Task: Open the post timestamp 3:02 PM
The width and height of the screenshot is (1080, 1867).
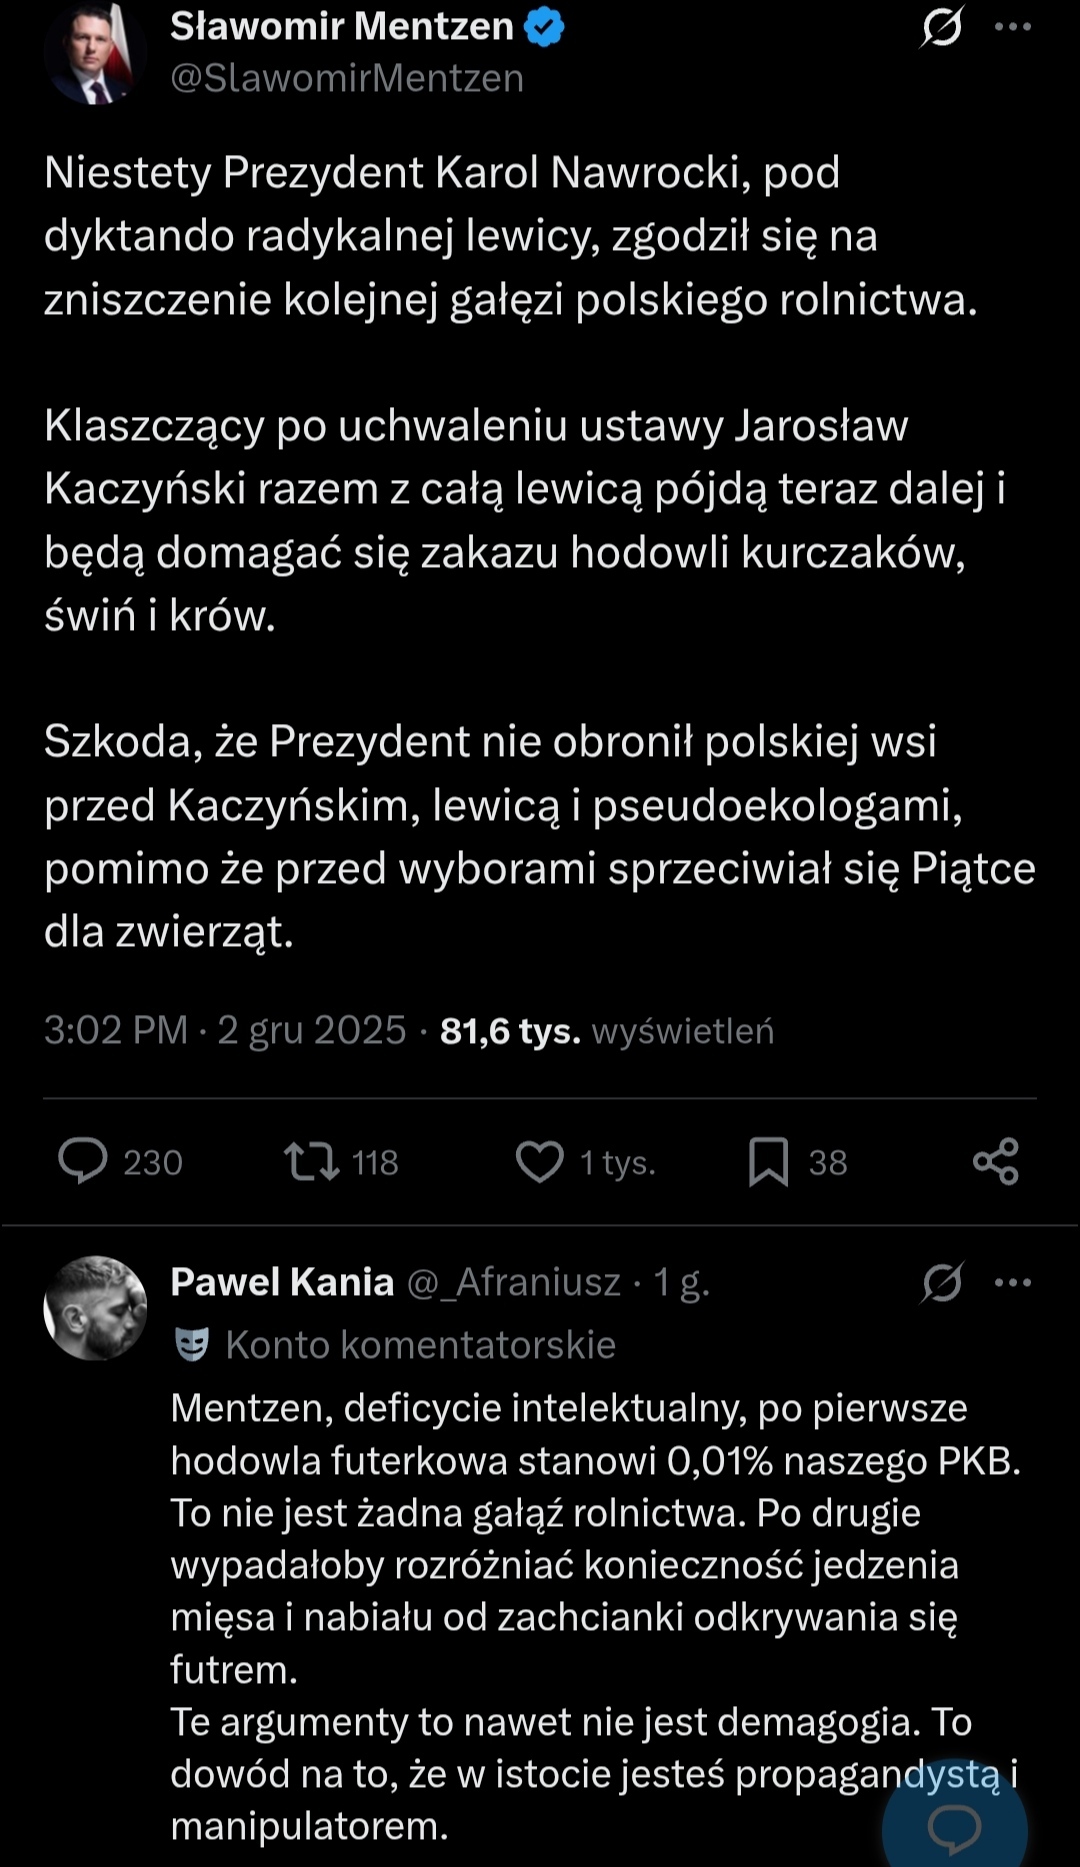Action: (116, 1031)
